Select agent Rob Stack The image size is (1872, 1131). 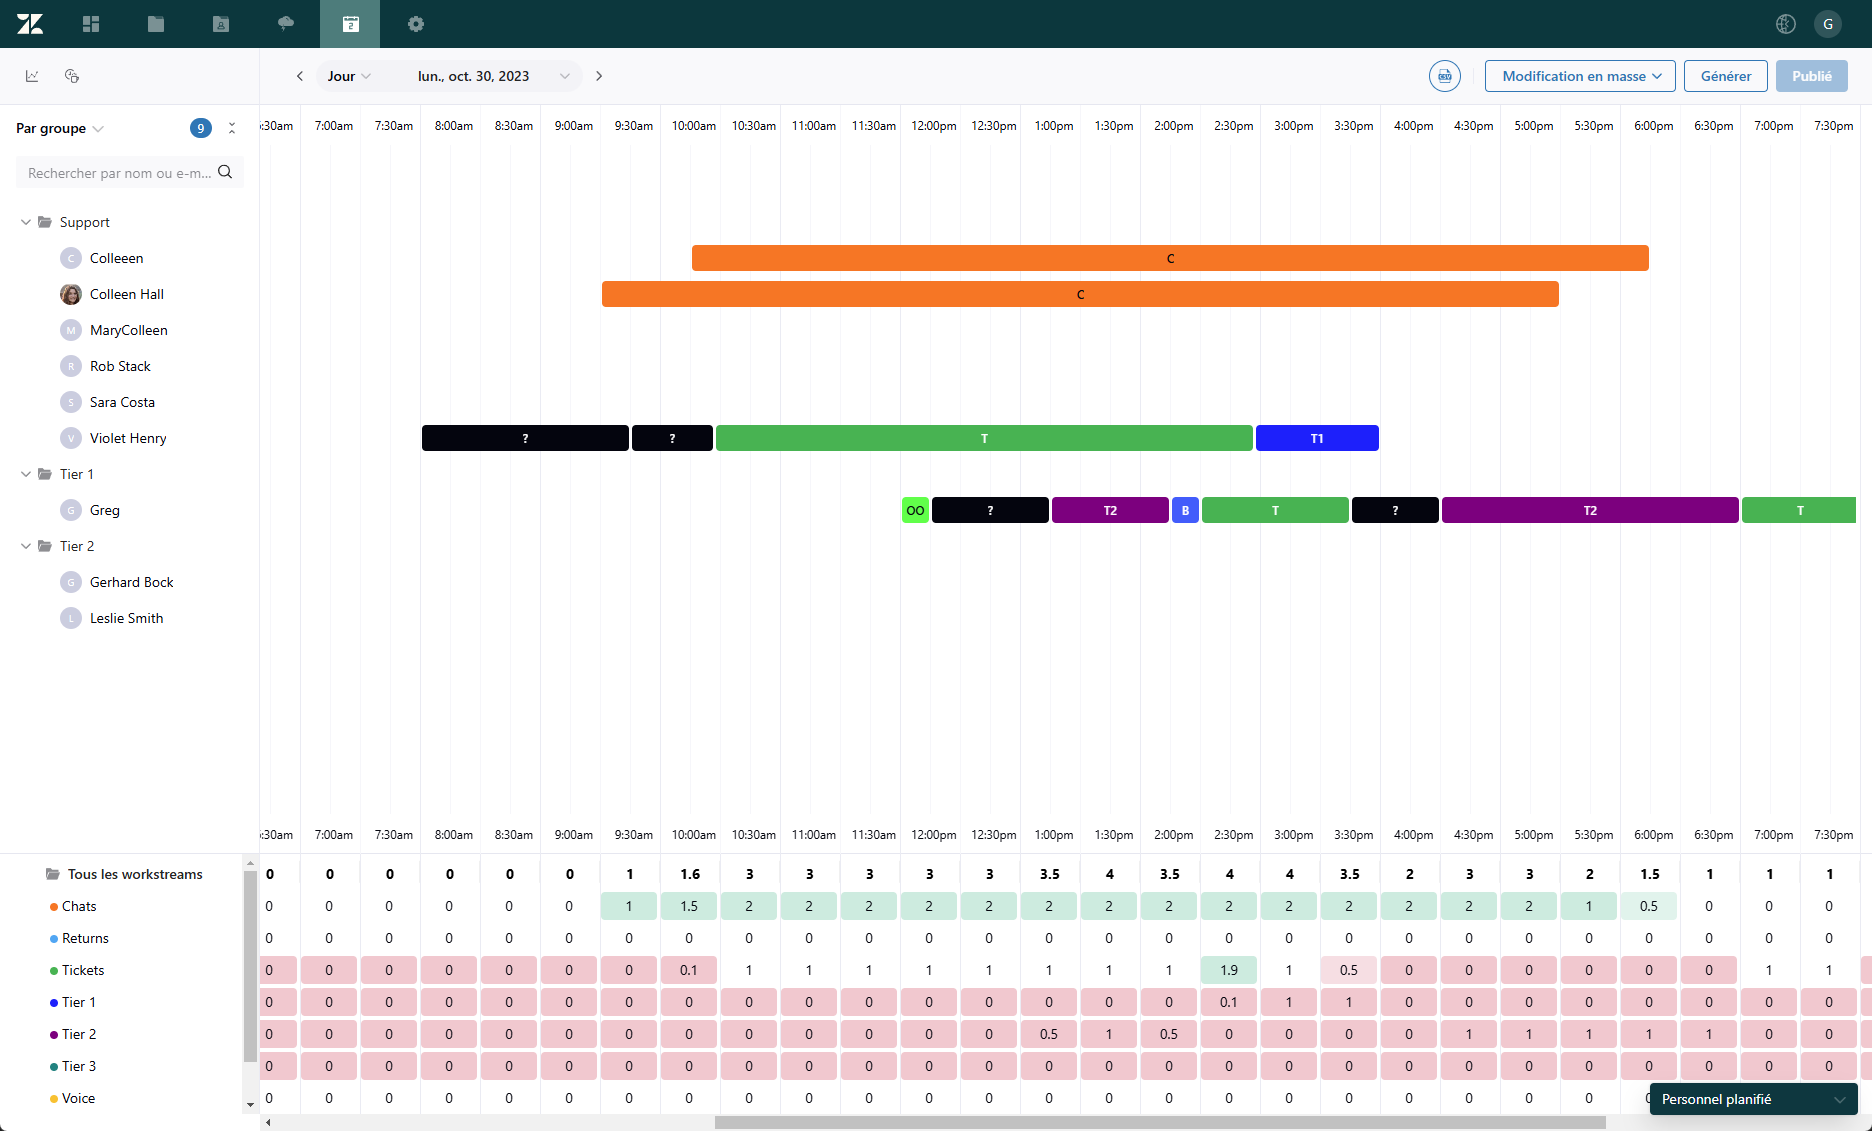[x=120, y=366]
